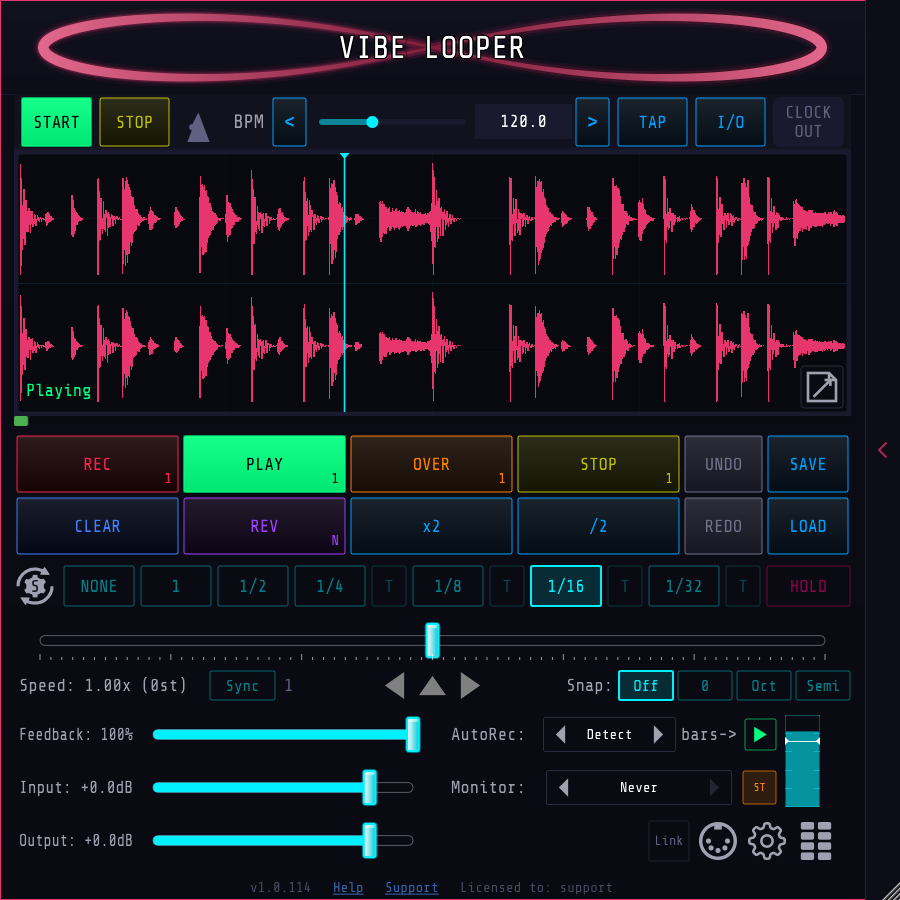Open the waveform pop-out expand icon

(822, 387)
